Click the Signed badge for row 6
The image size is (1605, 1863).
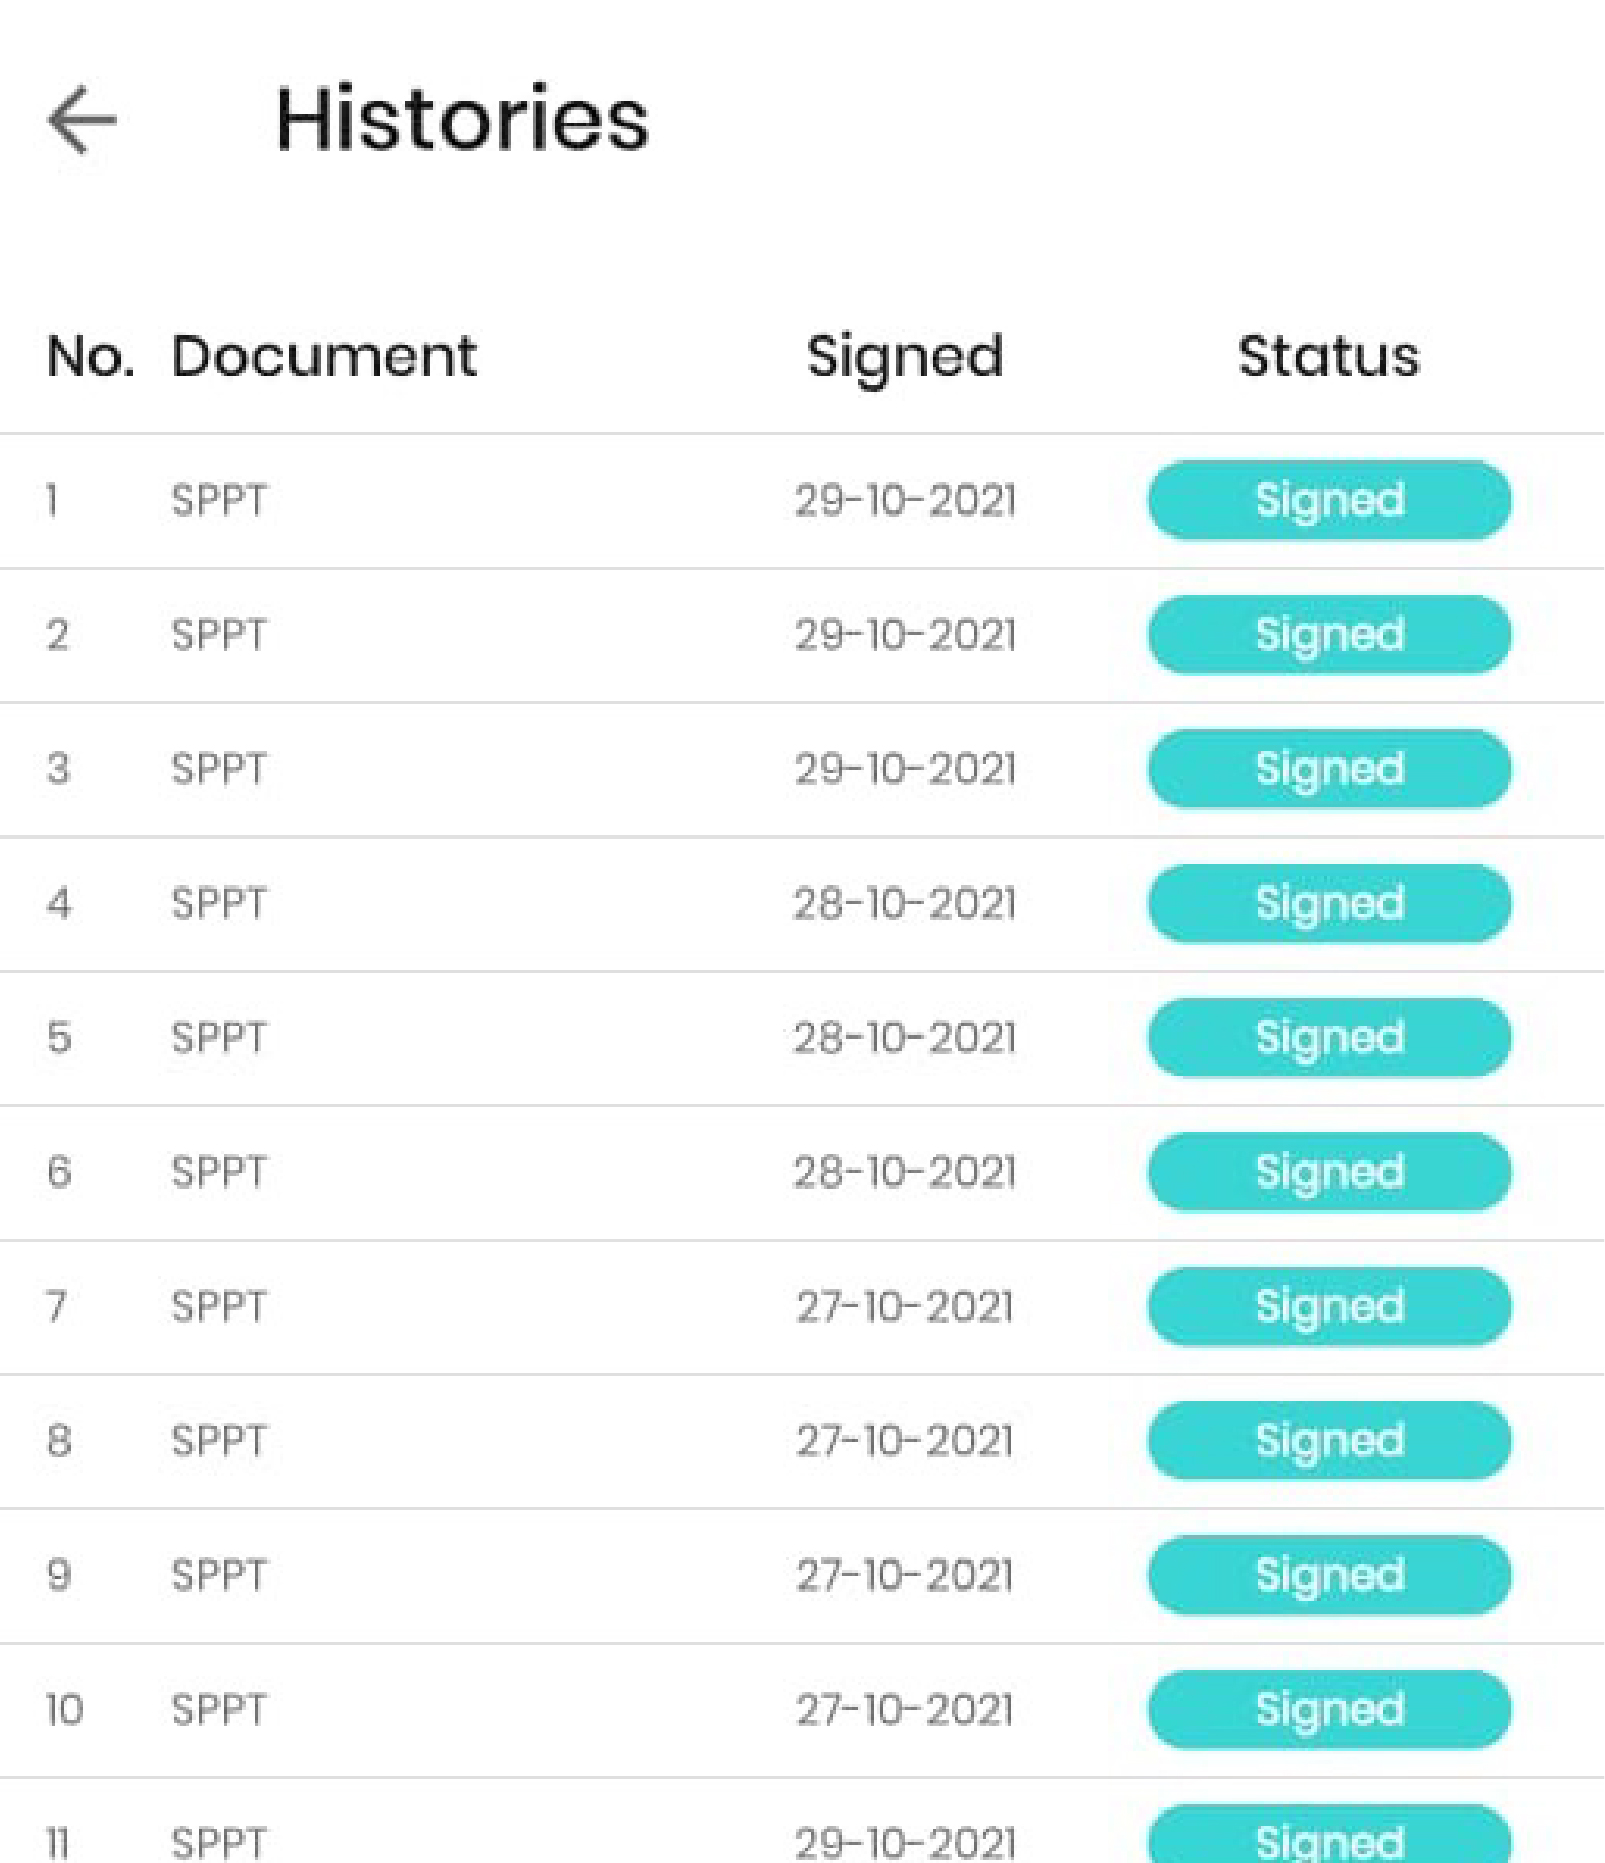[1329, 1171]
